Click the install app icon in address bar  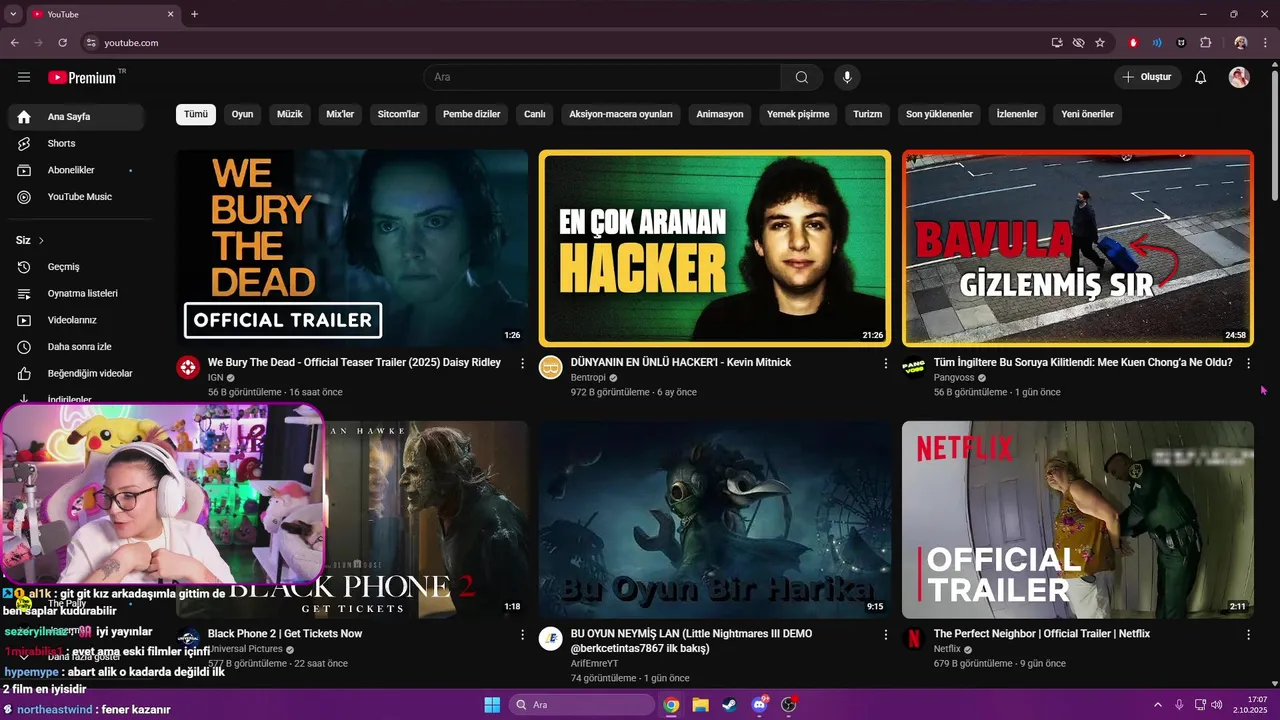(x=1057, y=43)
